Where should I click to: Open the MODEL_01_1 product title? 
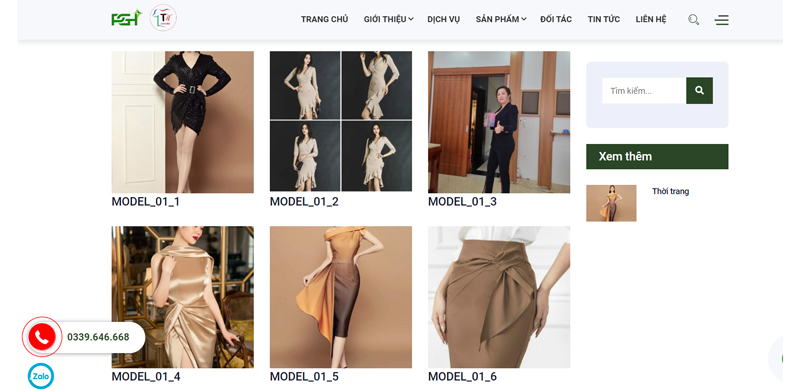pyautogui.click(x=145, y=202)
